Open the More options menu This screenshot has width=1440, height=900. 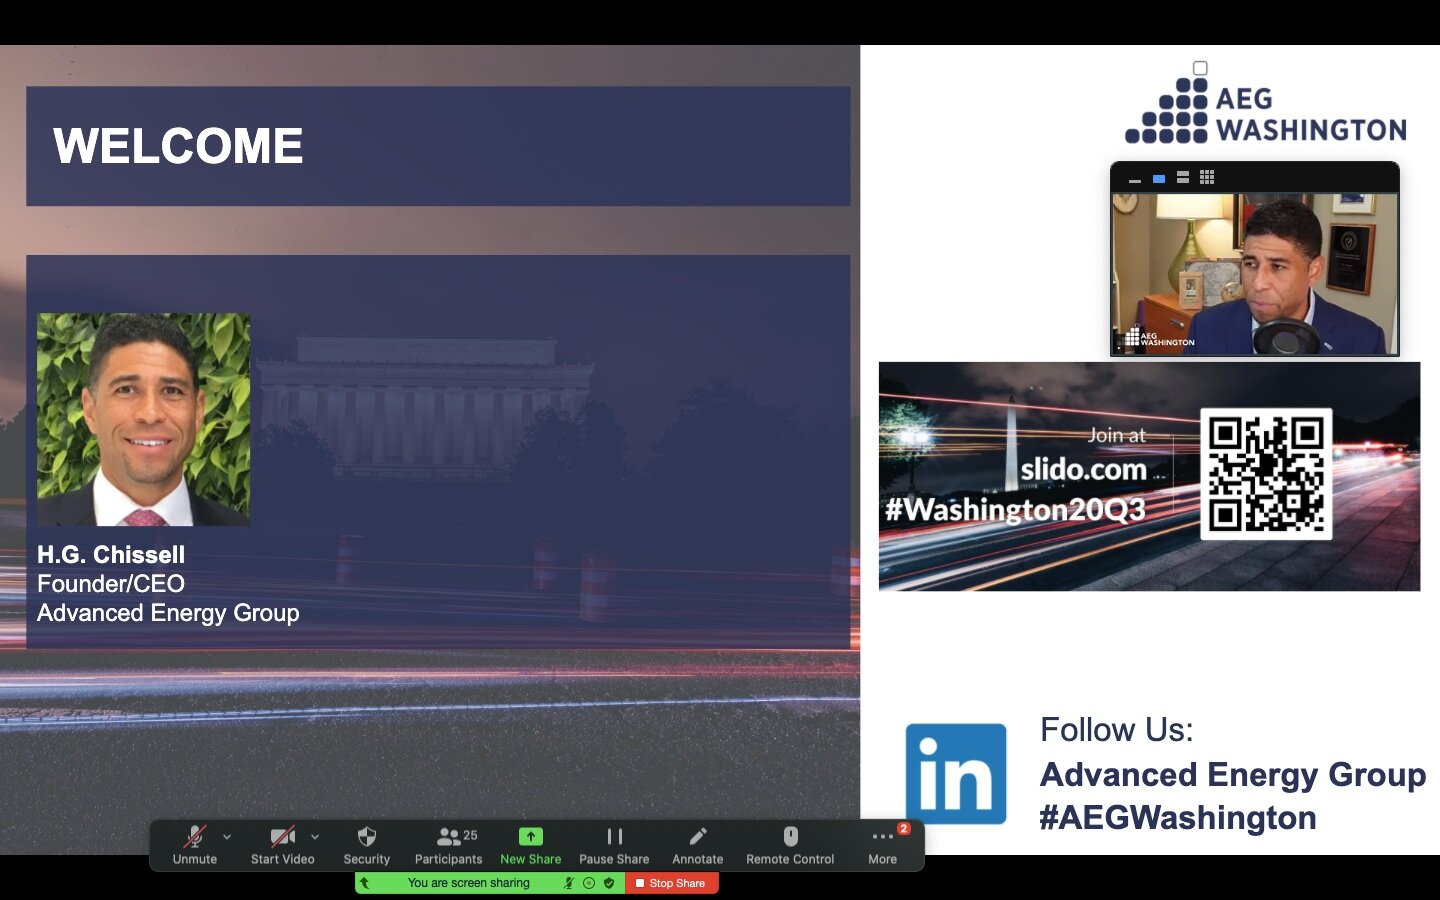(x=883, y=845)
